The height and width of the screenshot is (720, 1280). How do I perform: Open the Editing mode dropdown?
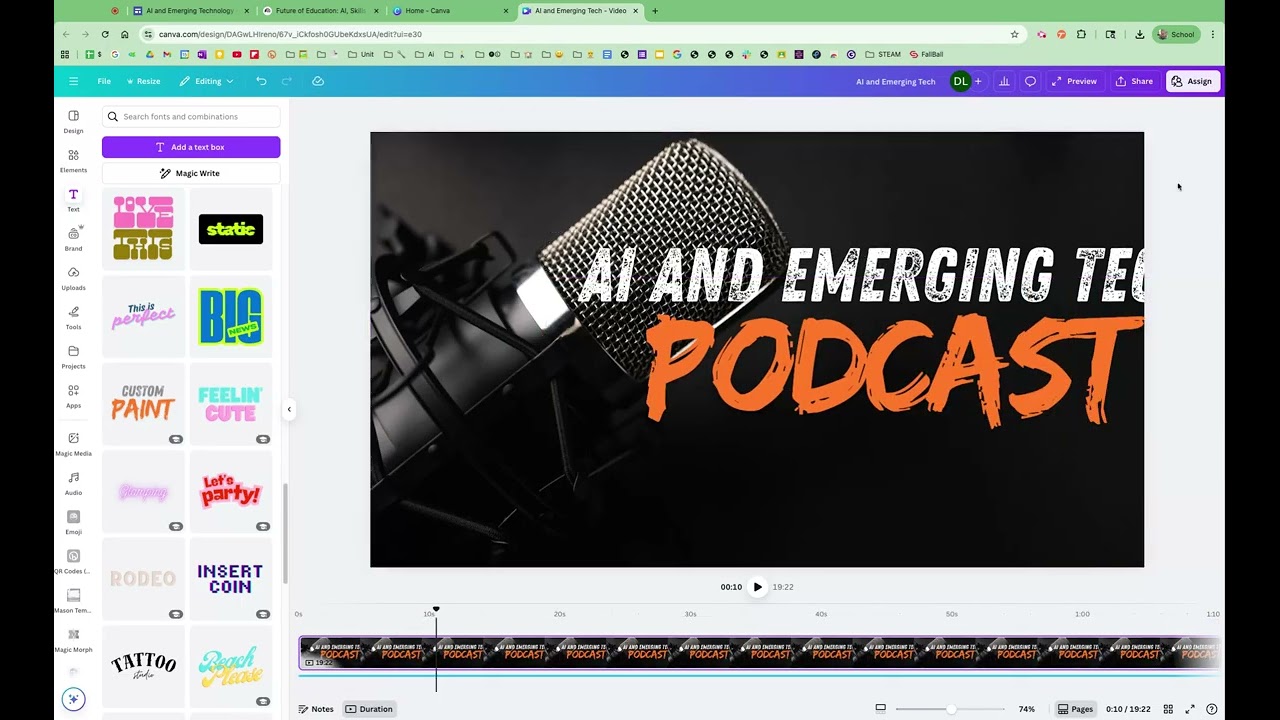click(207, 81)
